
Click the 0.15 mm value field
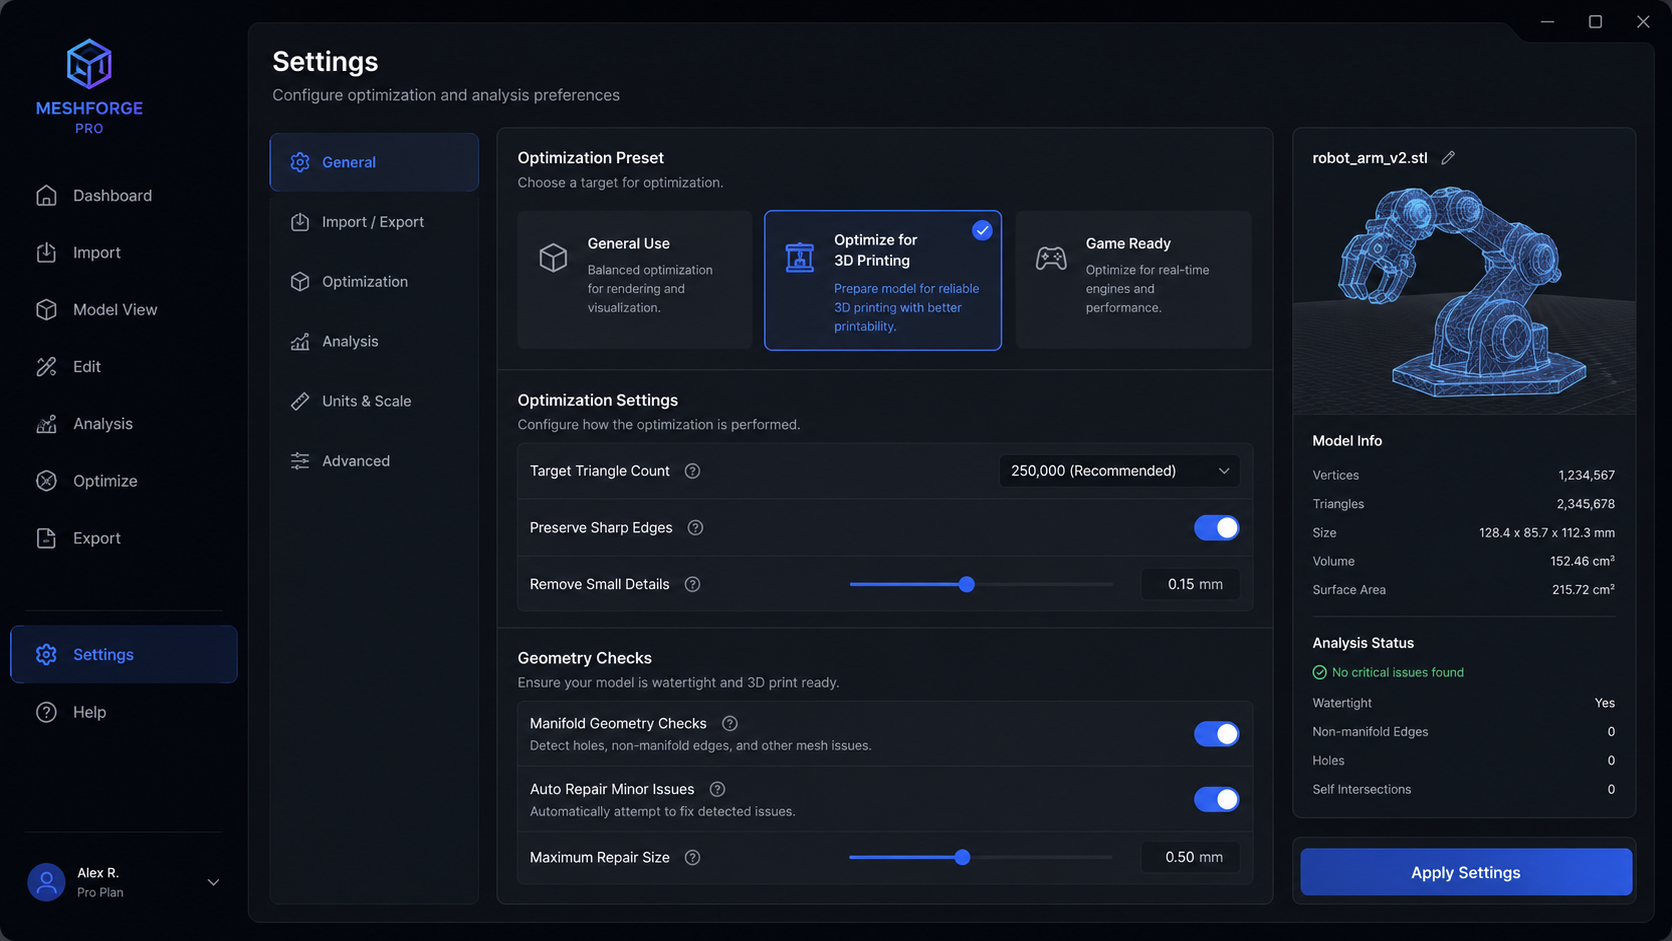tap(1190, 584)
